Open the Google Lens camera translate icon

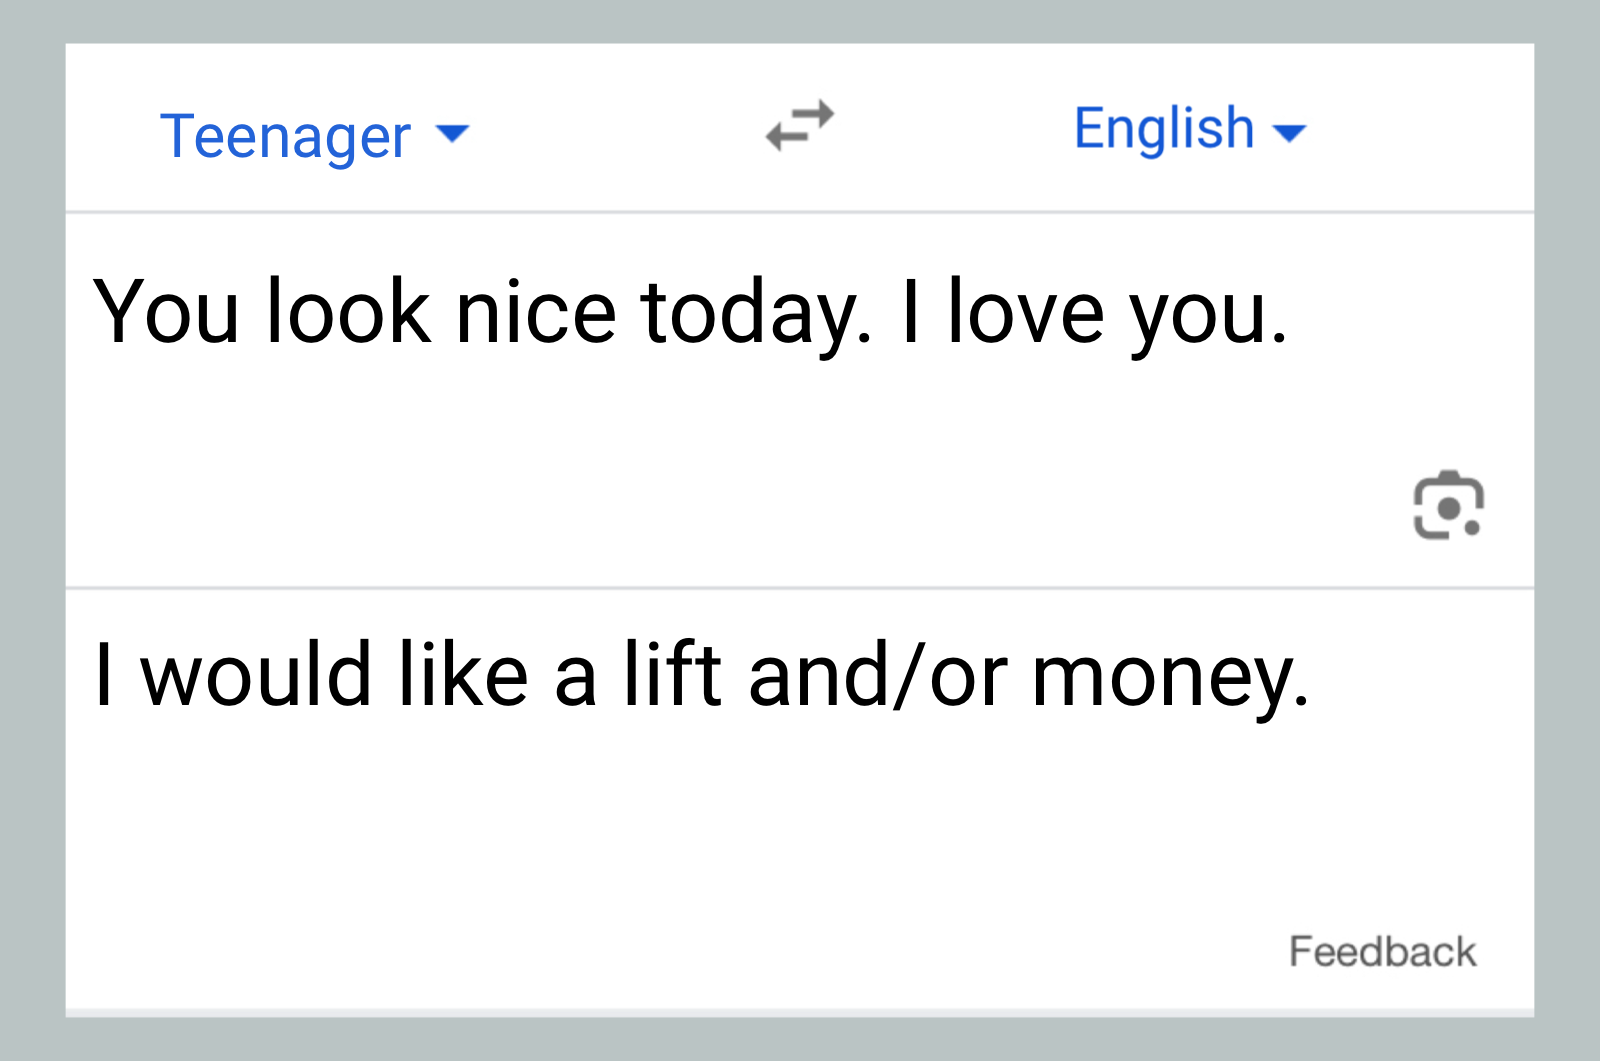tap(1447, 505)
